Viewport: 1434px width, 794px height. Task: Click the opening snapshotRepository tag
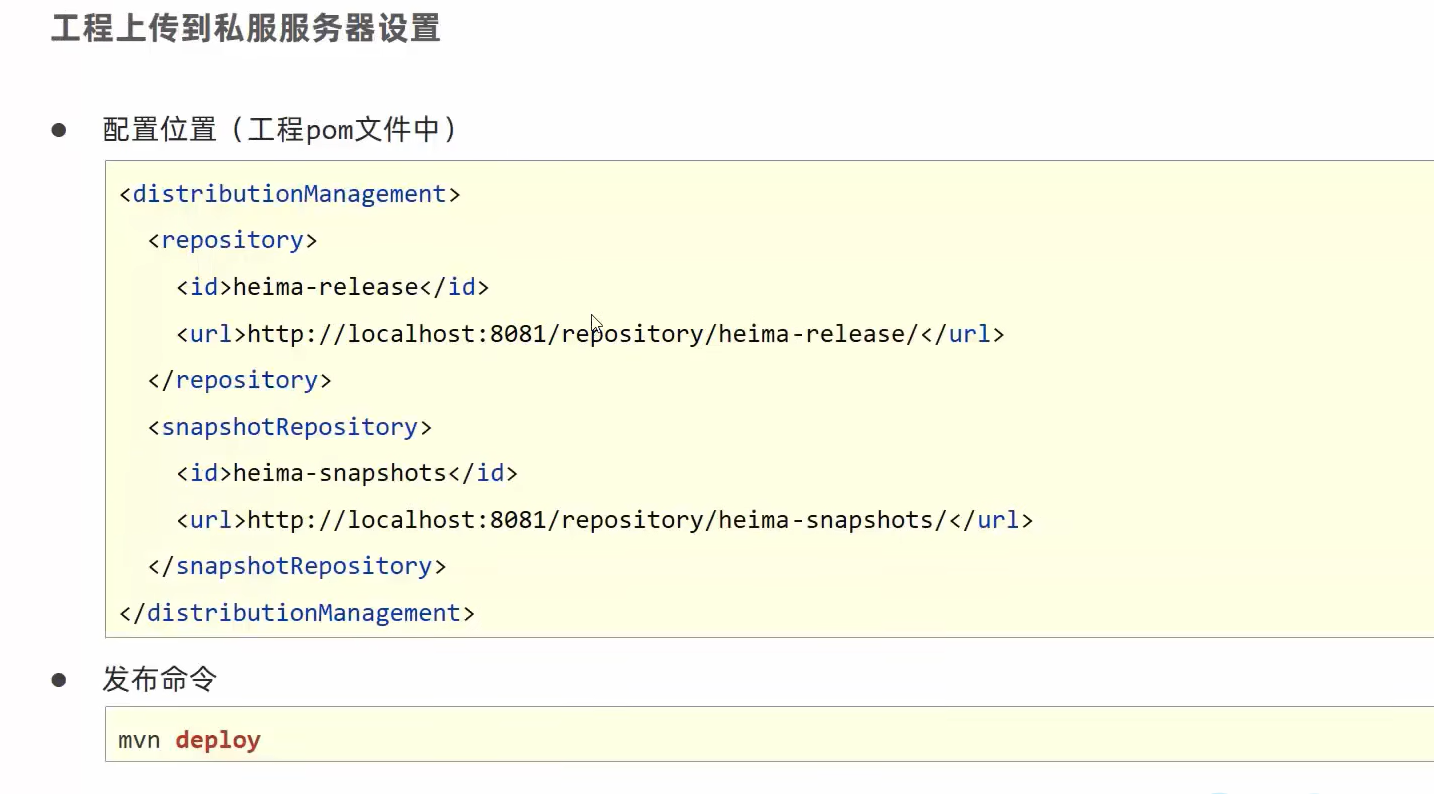coord(290,427)
